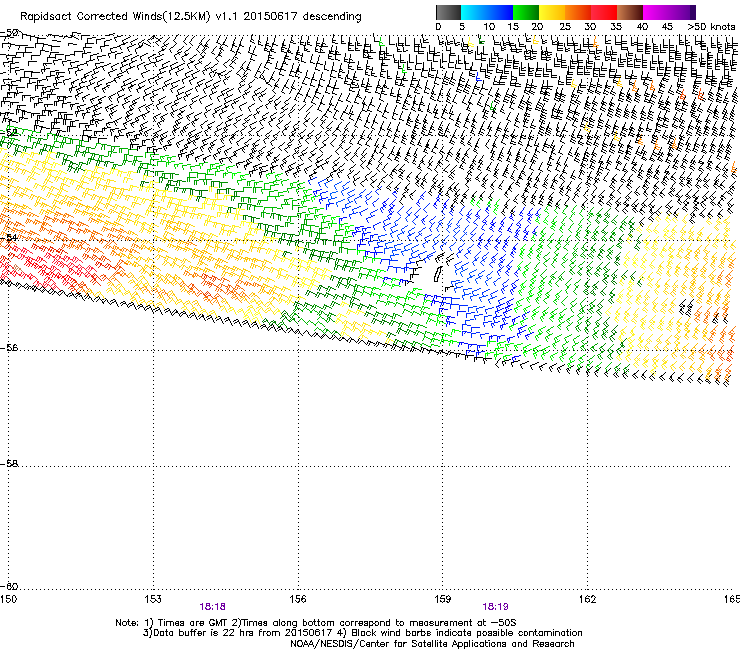The image size is (740, 650).
Task: Click the gray 0-5 knots color swatch
Action: tap(448, 12)
